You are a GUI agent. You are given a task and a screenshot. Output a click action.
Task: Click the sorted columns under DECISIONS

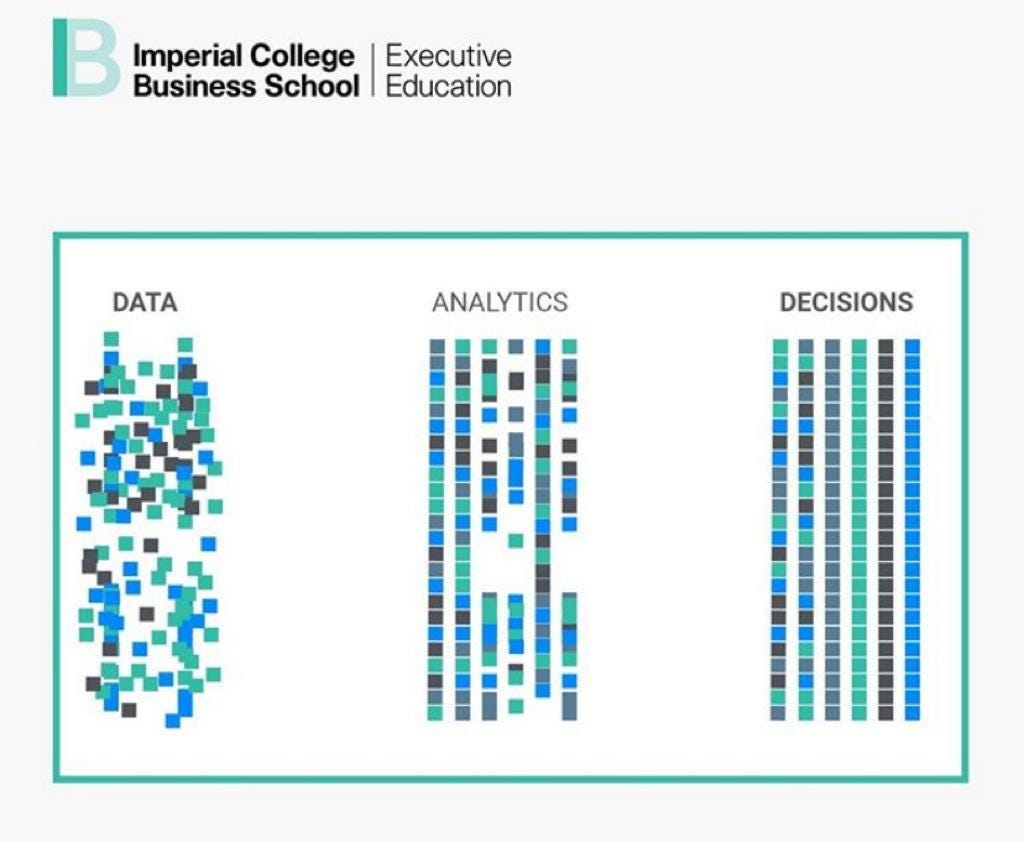pyautogui.click(x=846, y=530)
